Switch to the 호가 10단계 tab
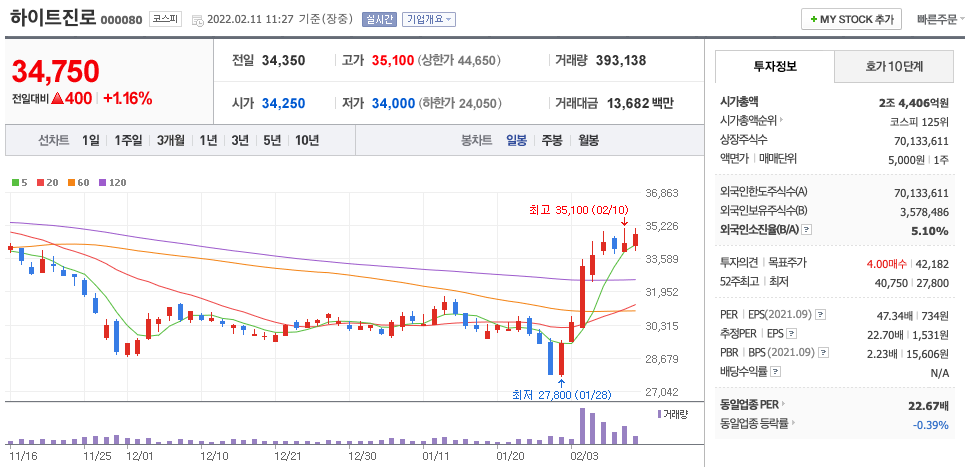The image size is (969, 467). [x=894, y=67]
